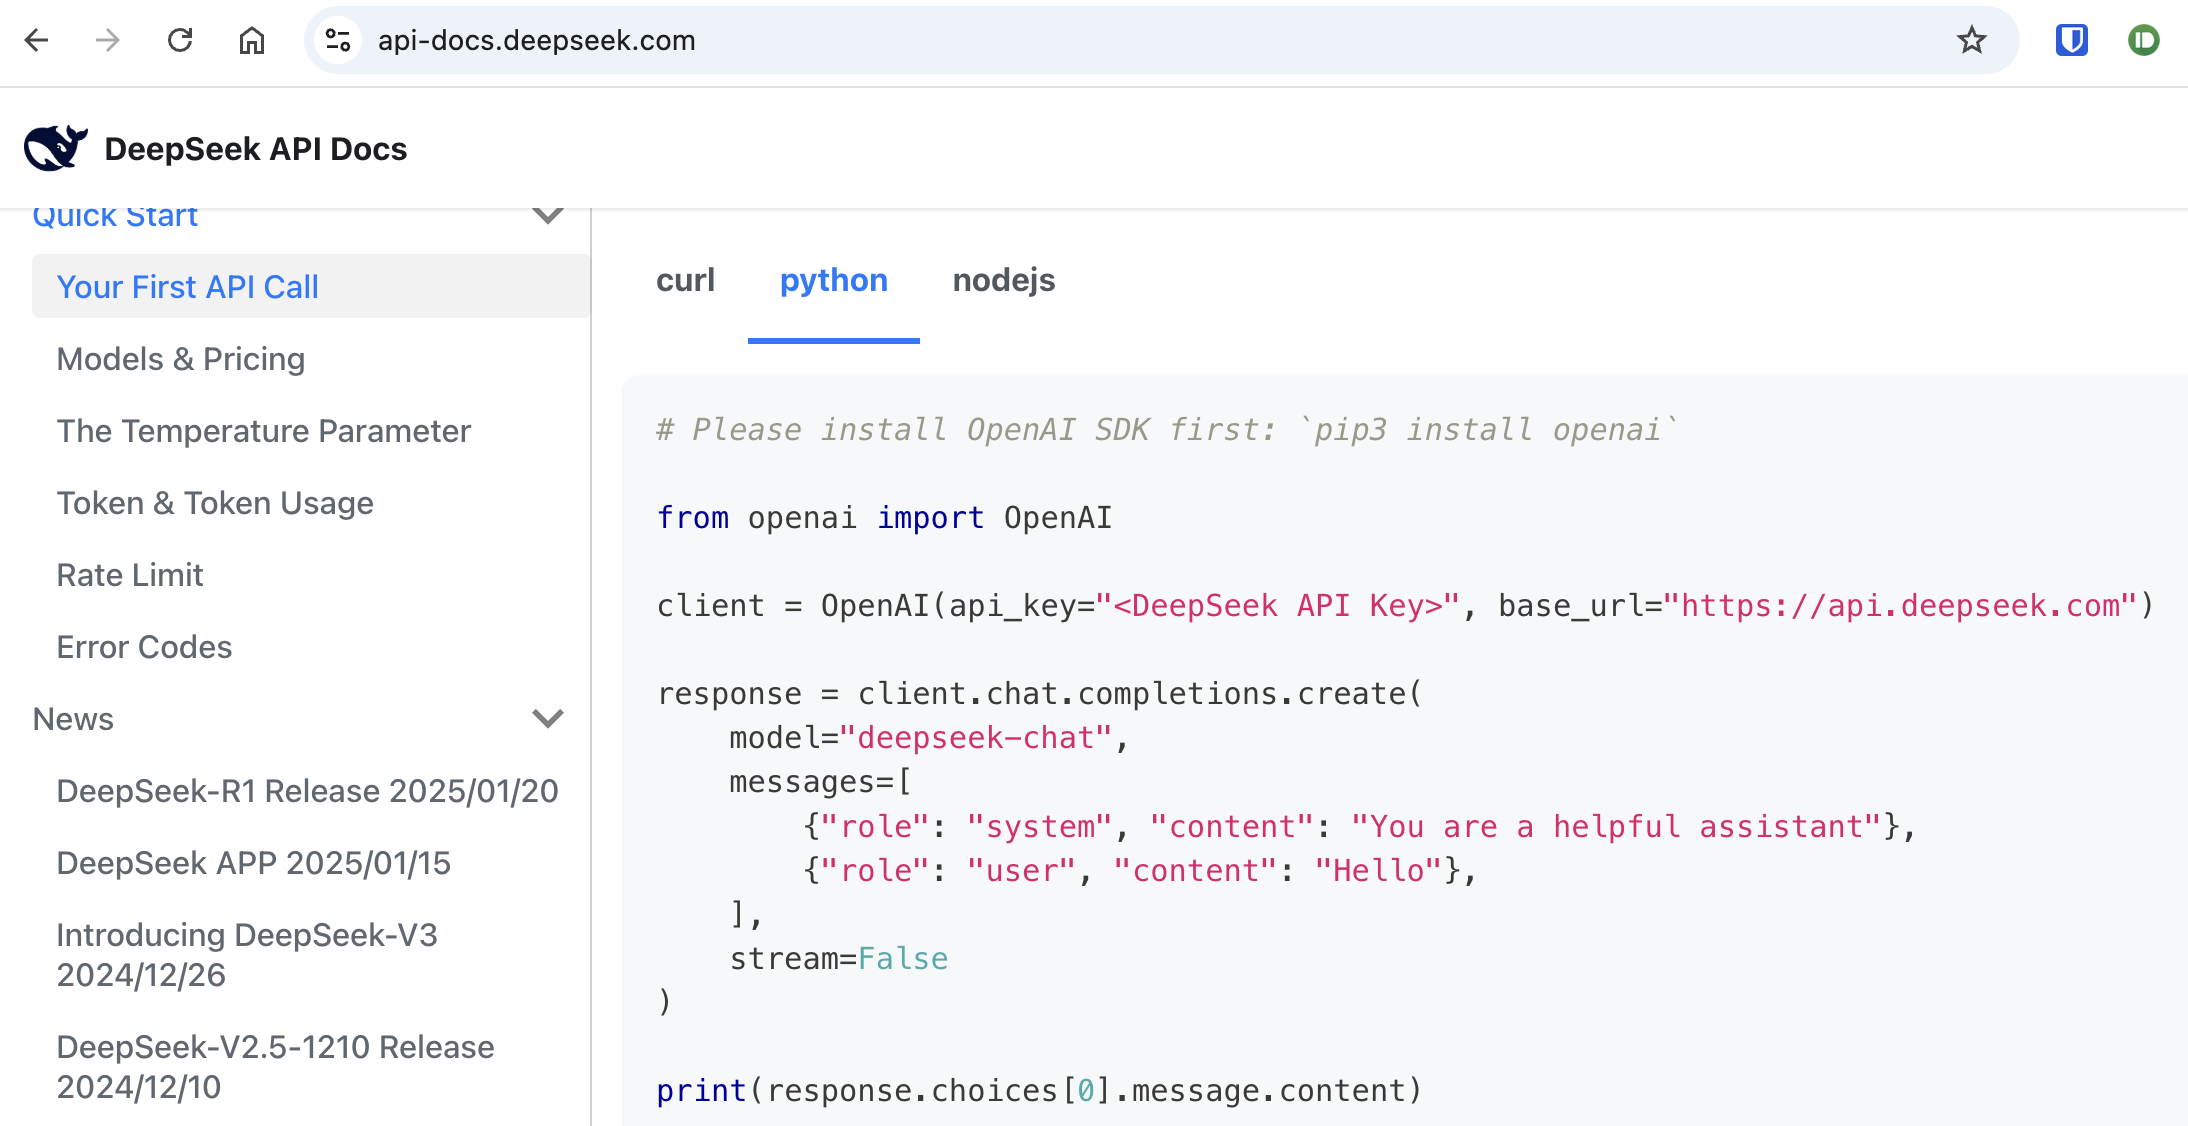Go back to the previous page
Viewport: 2188px width, 1126px height.
pos(37,40)
